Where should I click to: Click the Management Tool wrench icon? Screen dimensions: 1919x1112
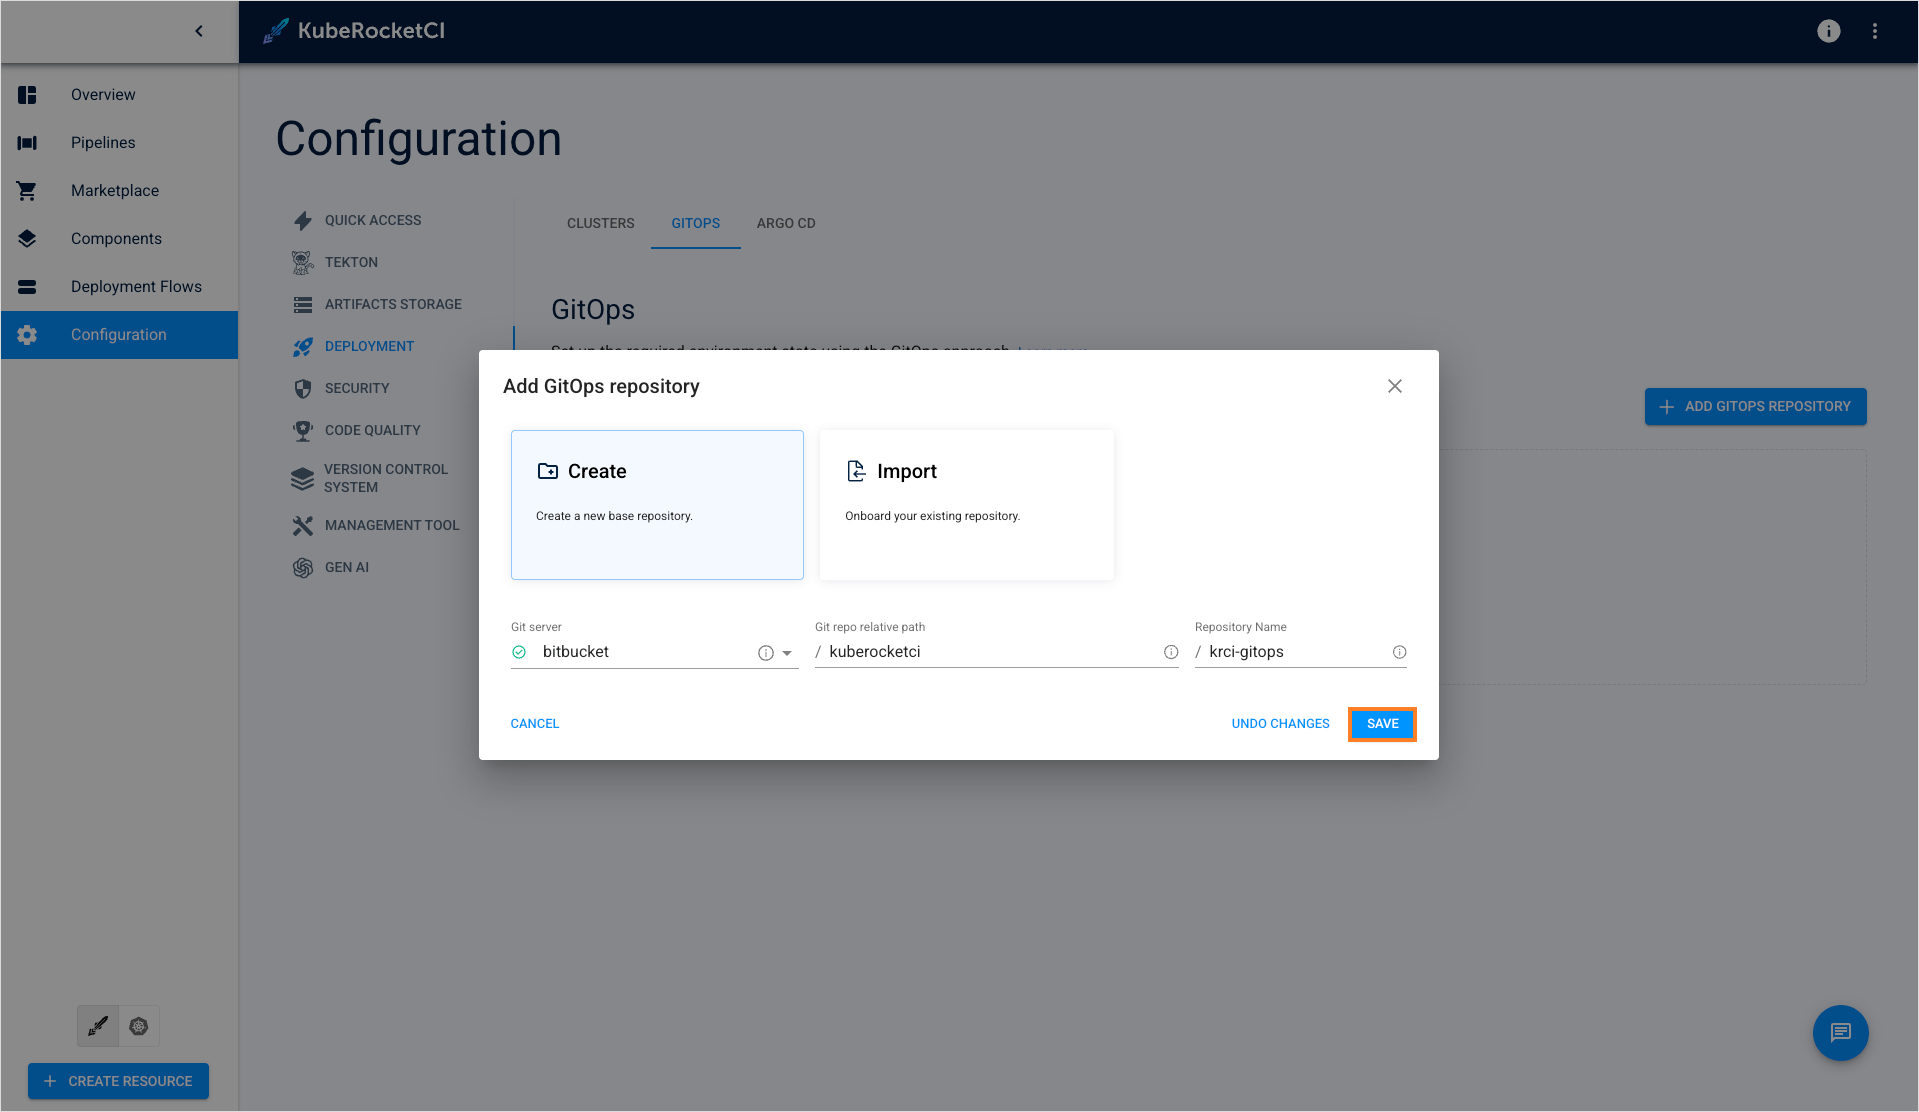303,525
